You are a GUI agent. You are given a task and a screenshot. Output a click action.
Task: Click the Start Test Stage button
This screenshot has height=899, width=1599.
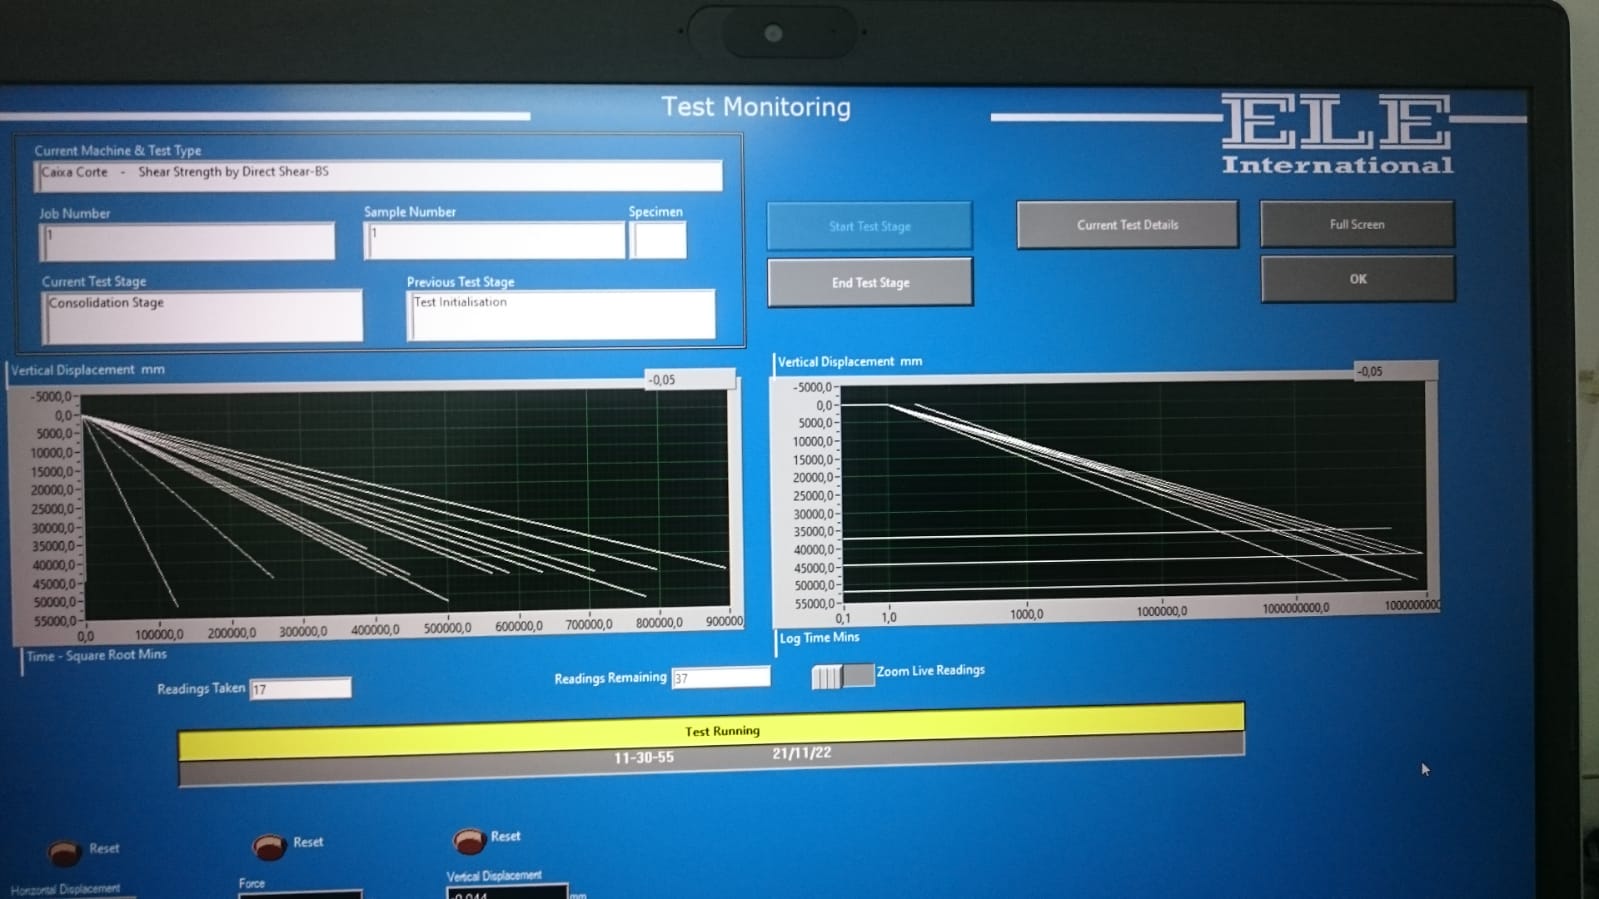(x=869, y=226)
